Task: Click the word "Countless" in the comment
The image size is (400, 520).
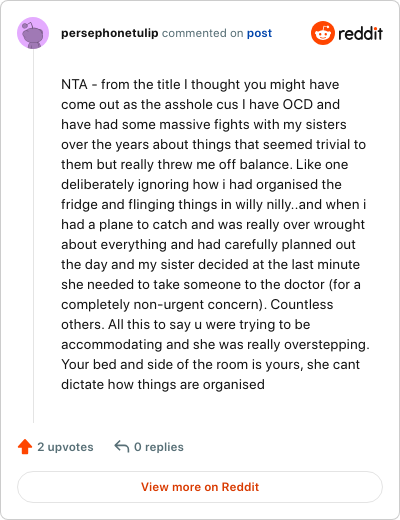Action: (302, 304)
